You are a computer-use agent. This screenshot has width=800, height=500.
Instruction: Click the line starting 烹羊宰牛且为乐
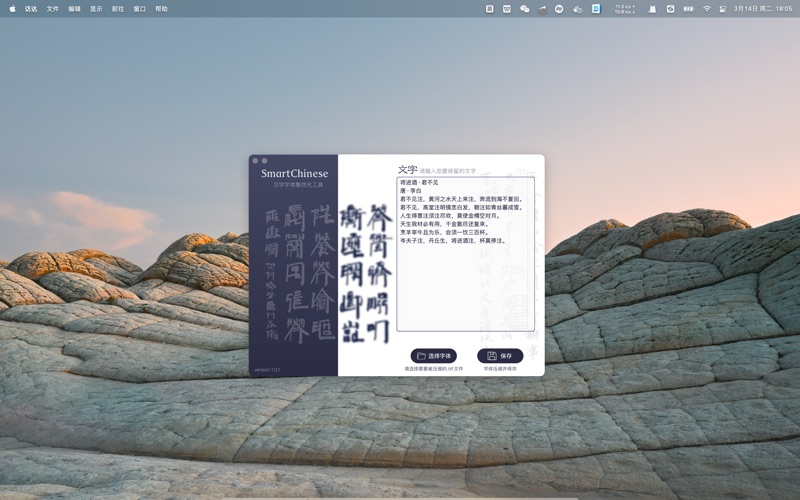coord(444,232)
